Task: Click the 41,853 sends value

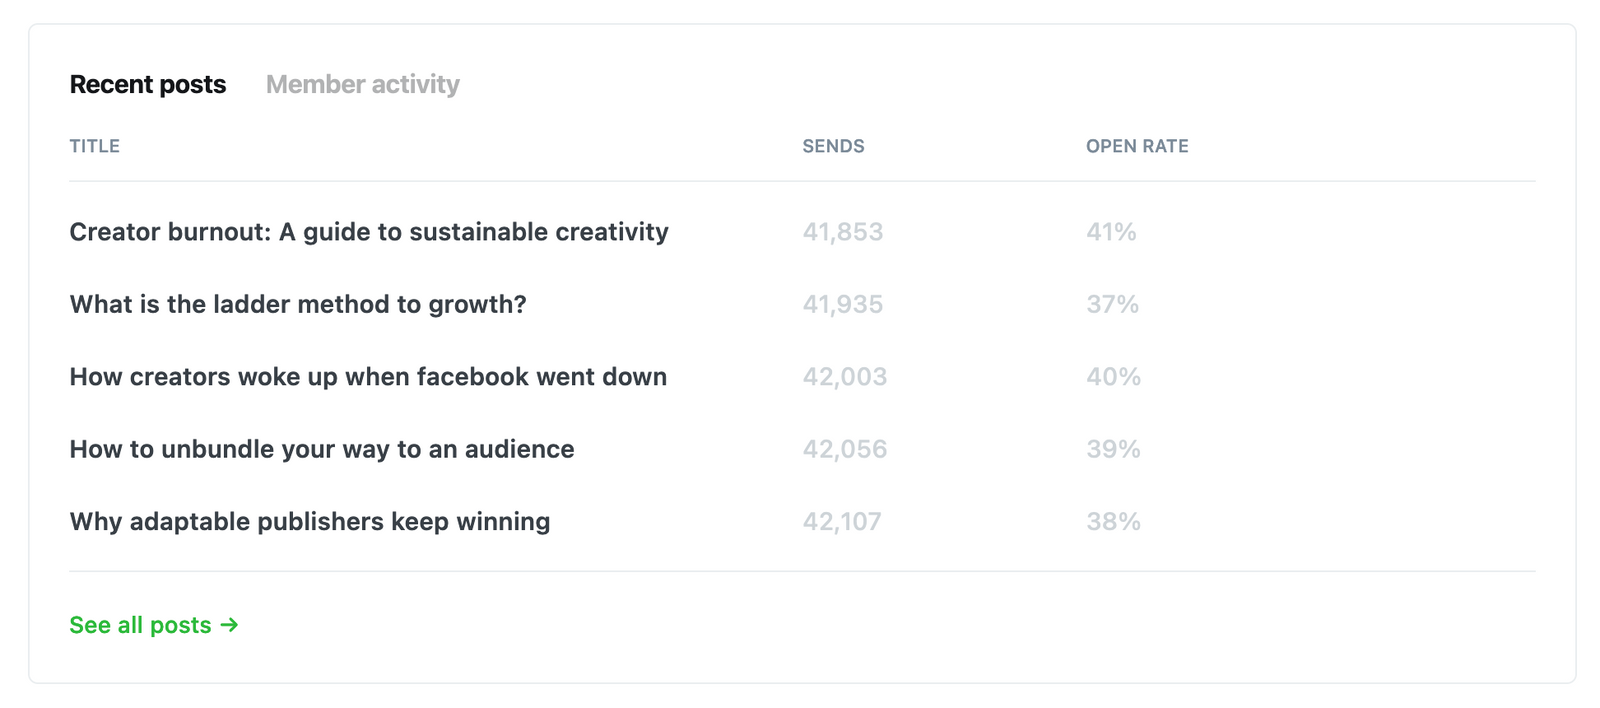Action: tap(842, 232)
